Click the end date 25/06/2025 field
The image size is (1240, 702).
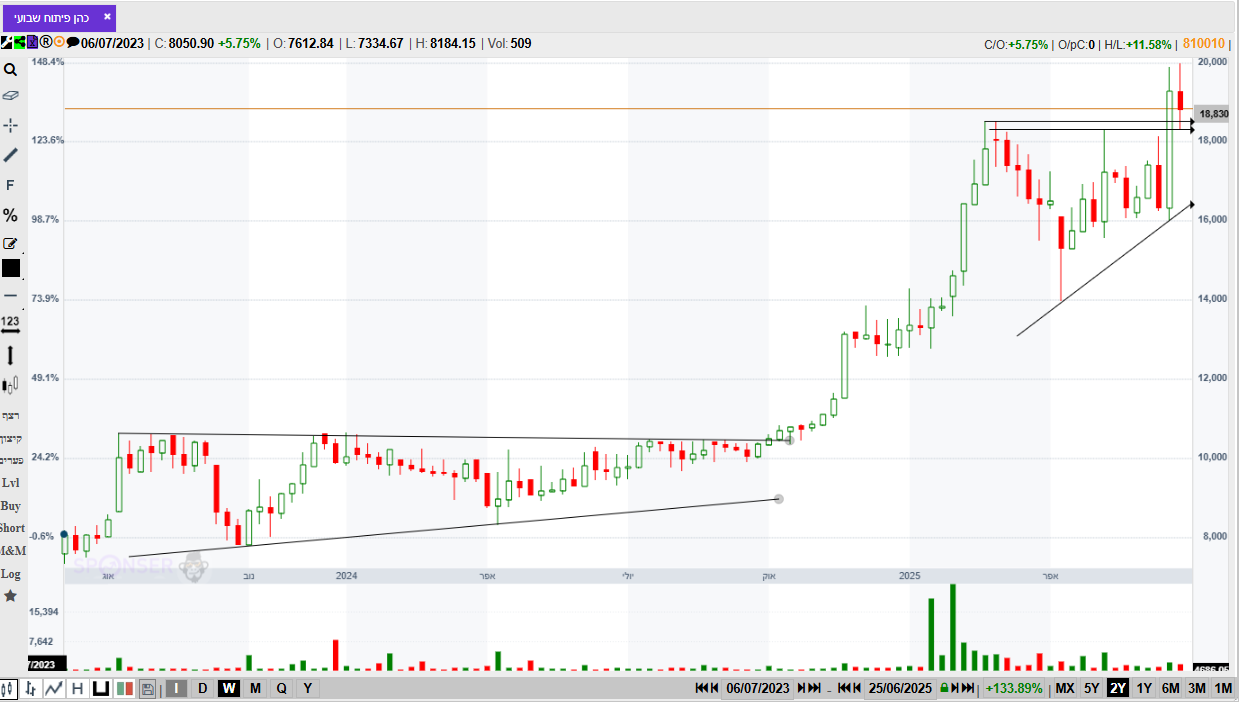coord(900,688)
